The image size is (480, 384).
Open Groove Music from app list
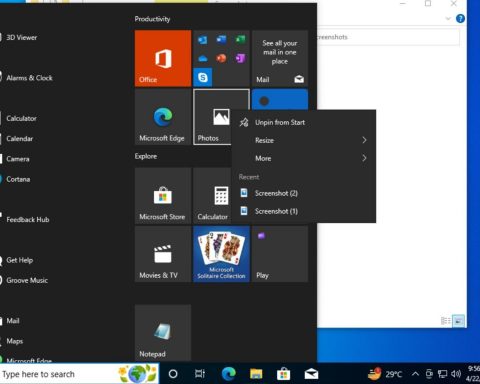point(27,281)
